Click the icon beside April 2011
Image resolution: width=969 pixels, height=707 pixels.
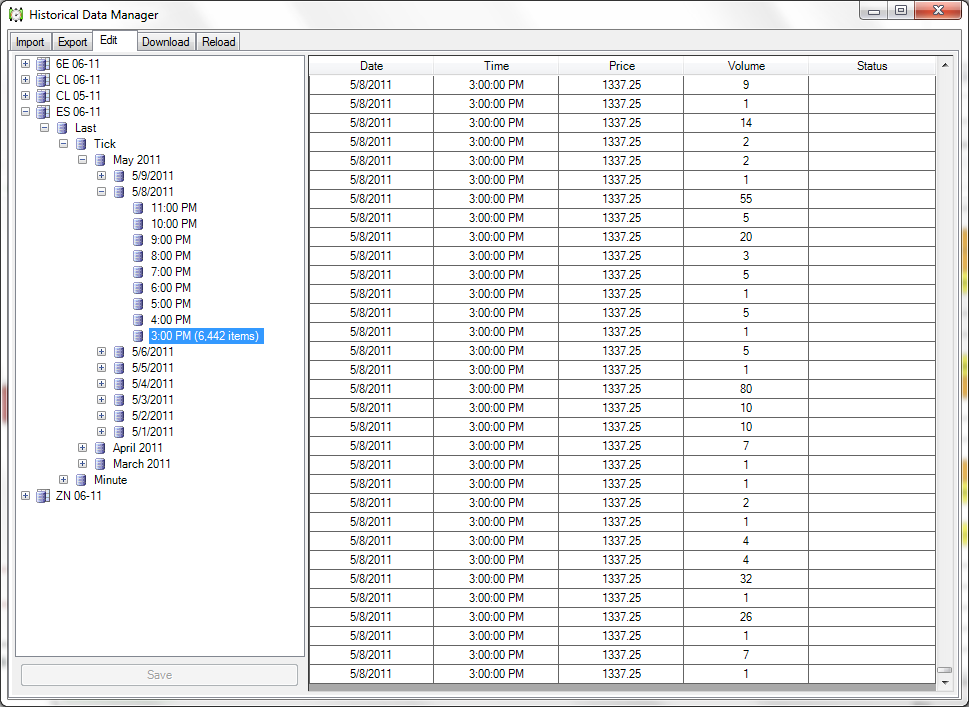pyautogui.click(x=100, y=448)
